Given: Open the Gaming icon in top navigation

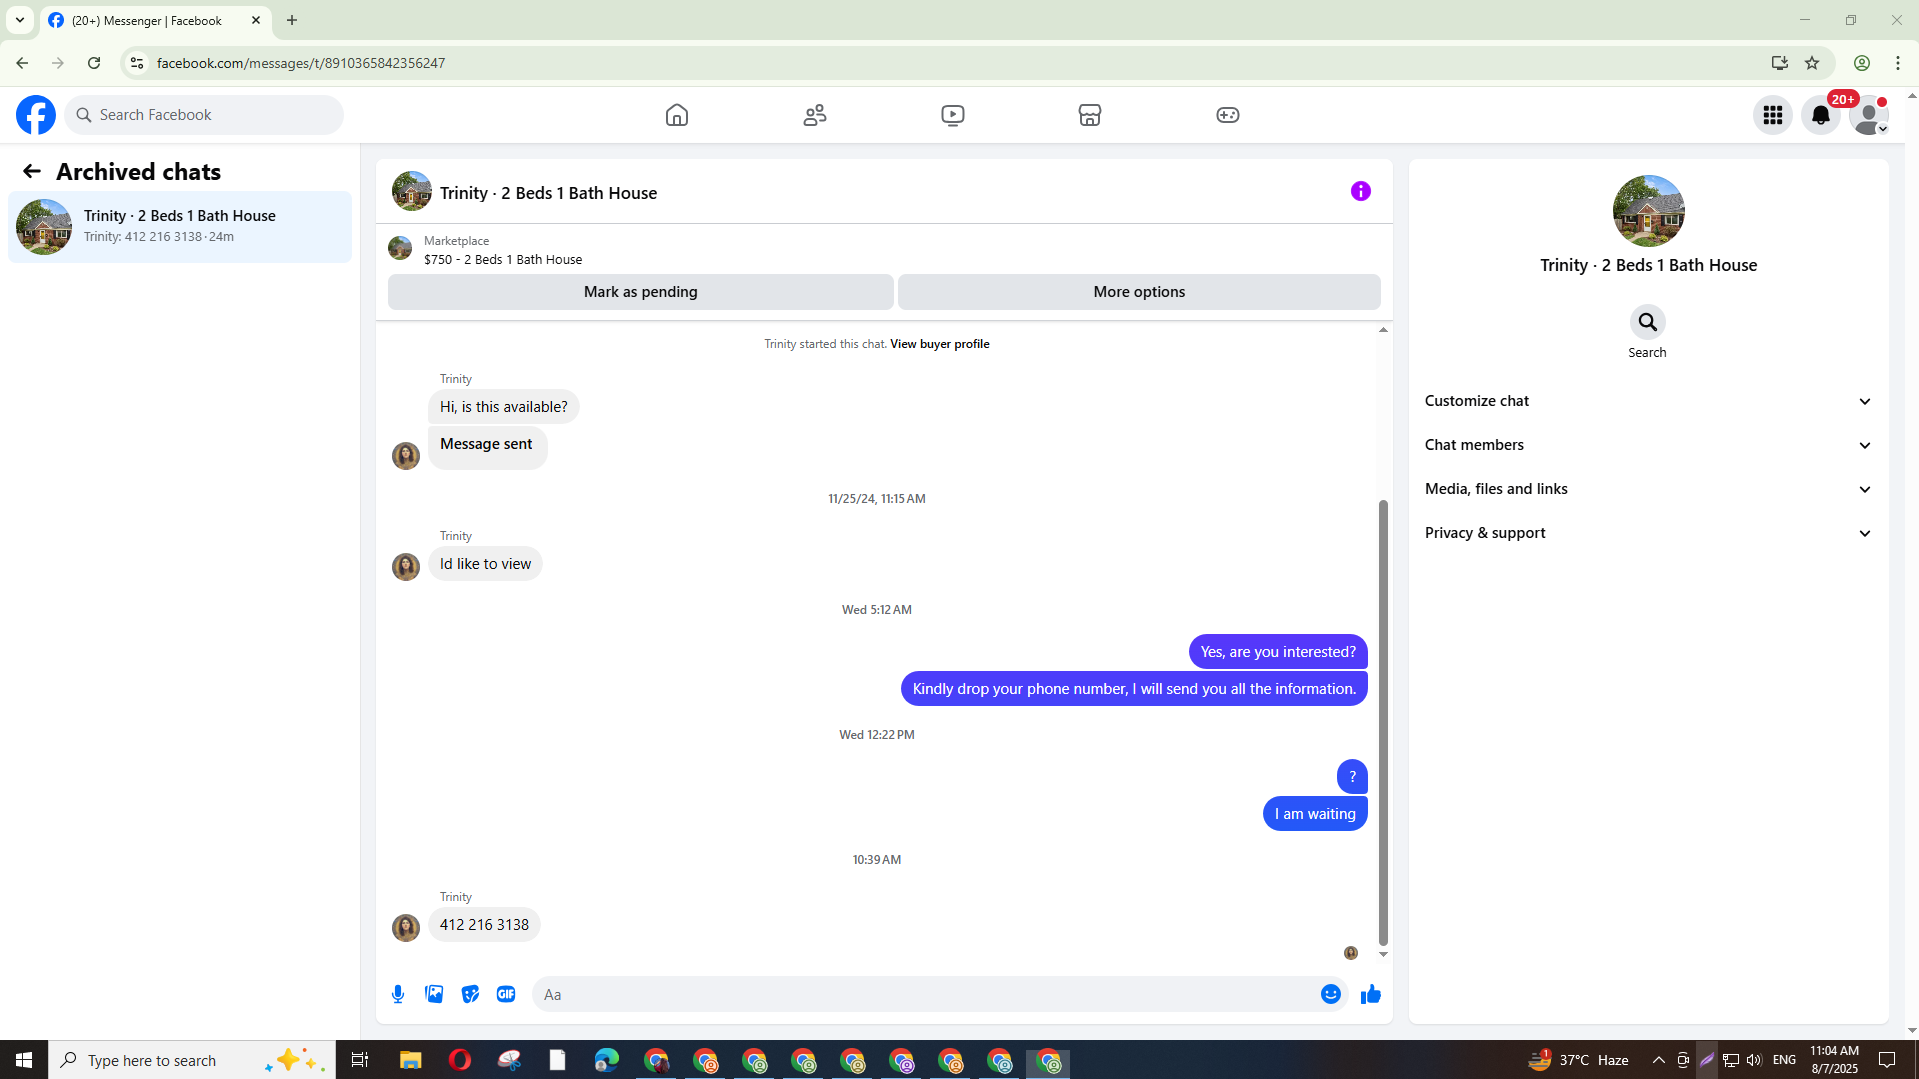Looking at the screenshot, I should (x=1228, y=115).
